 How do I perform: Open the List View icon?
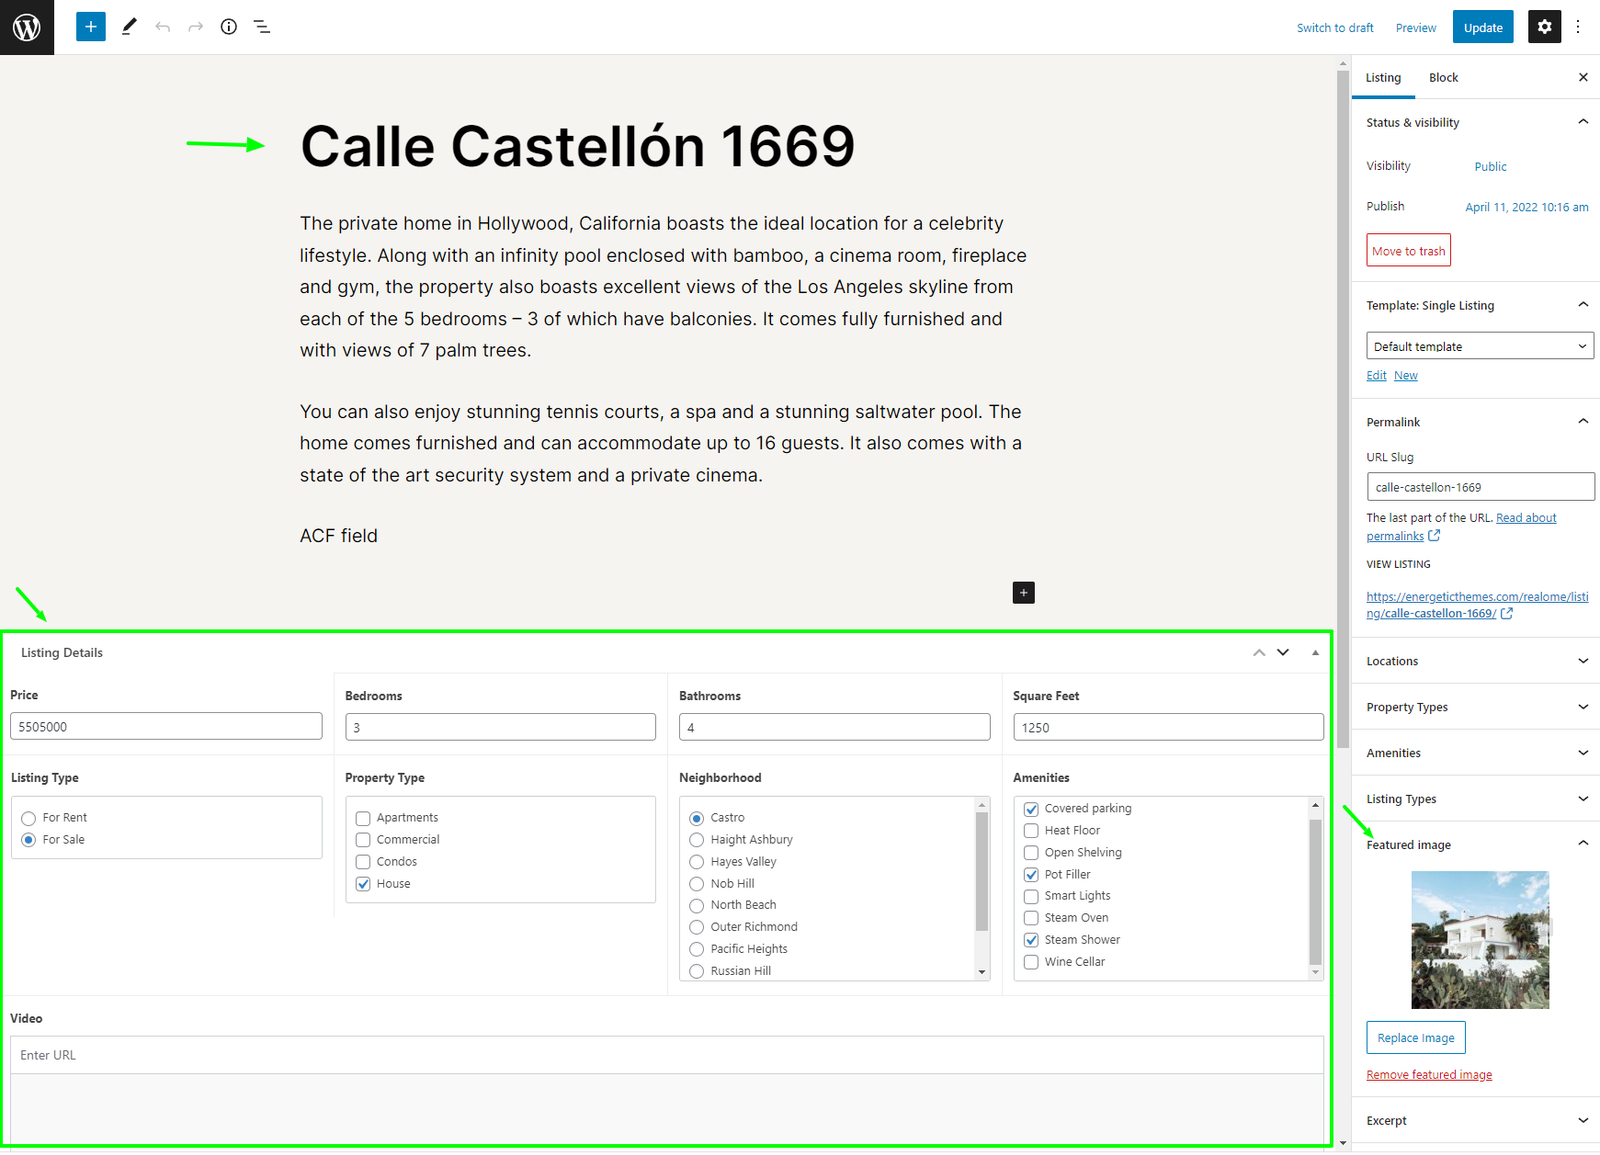point(262,27)
